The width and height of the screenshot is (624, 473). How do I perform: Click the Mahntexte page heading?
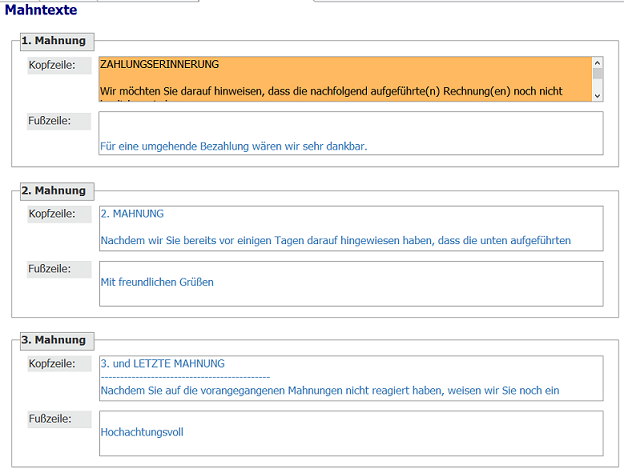(x=41, y=9)
